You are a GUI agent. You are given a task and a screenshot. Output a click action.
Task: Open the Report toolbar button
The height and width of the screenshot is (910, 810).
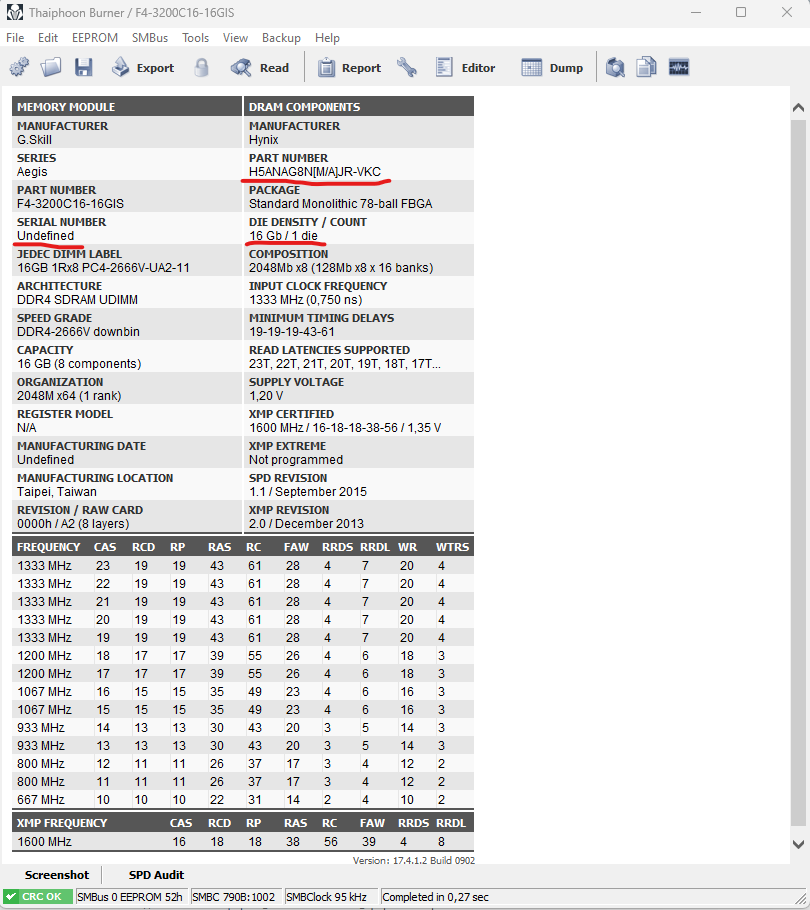click(349, 67)
